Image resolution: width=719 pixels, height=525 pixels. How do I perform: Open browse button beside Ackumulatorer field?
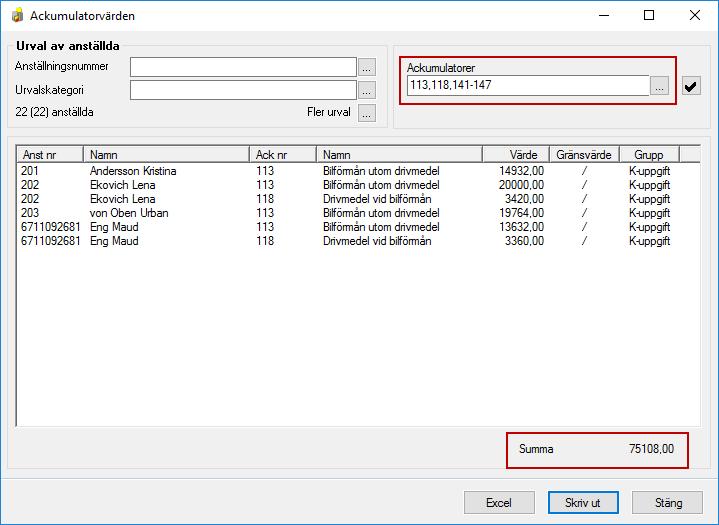[659, 85]
